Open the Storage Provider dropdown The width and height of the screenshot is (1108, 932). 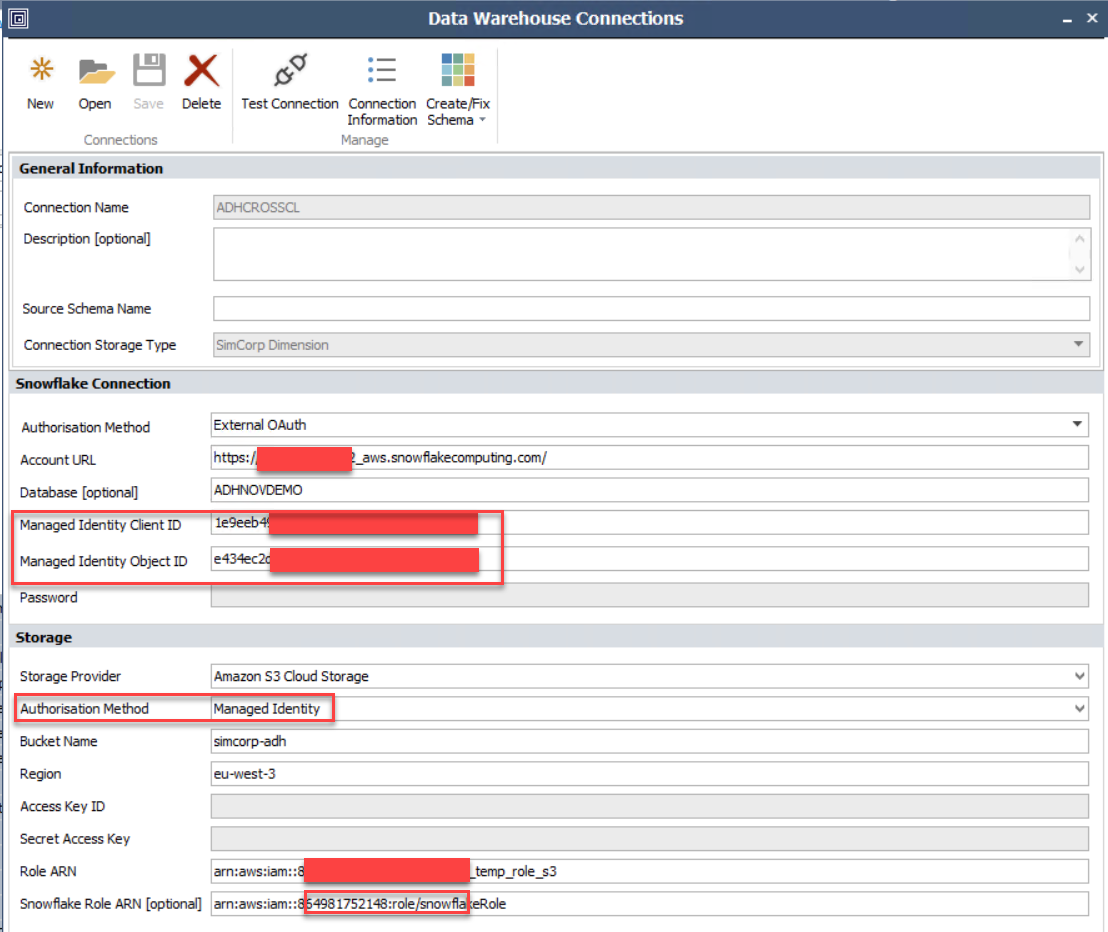(x=1079, y=676)
